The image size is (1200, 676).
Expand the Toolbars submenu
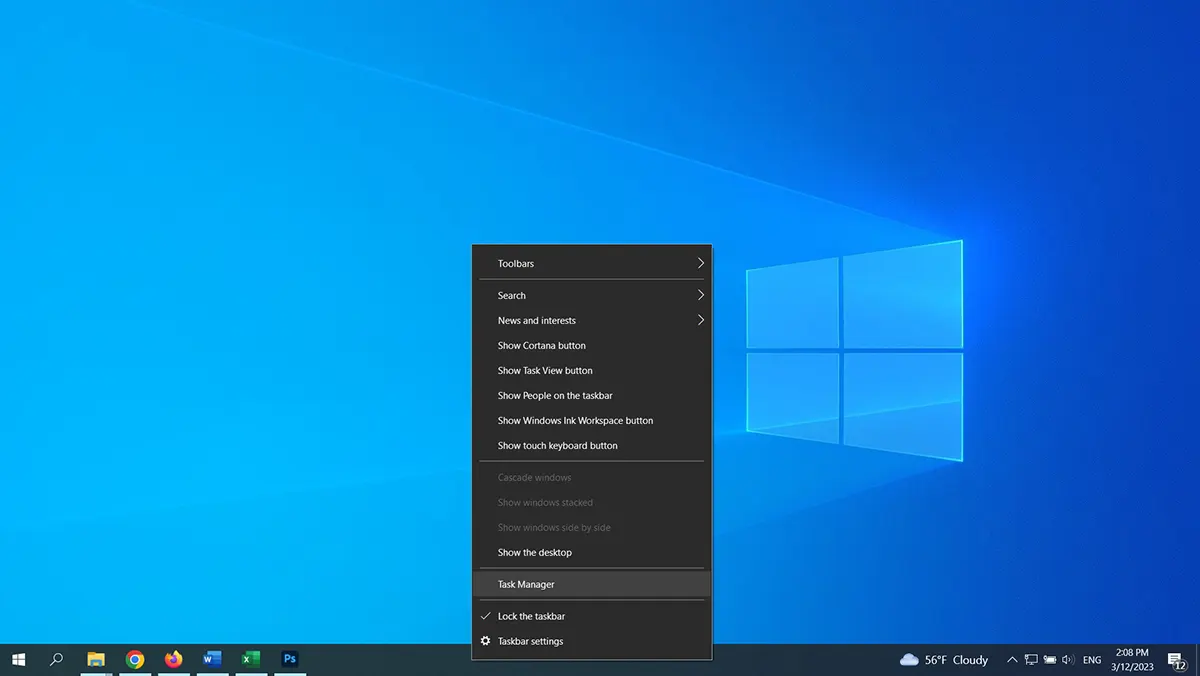592,264
